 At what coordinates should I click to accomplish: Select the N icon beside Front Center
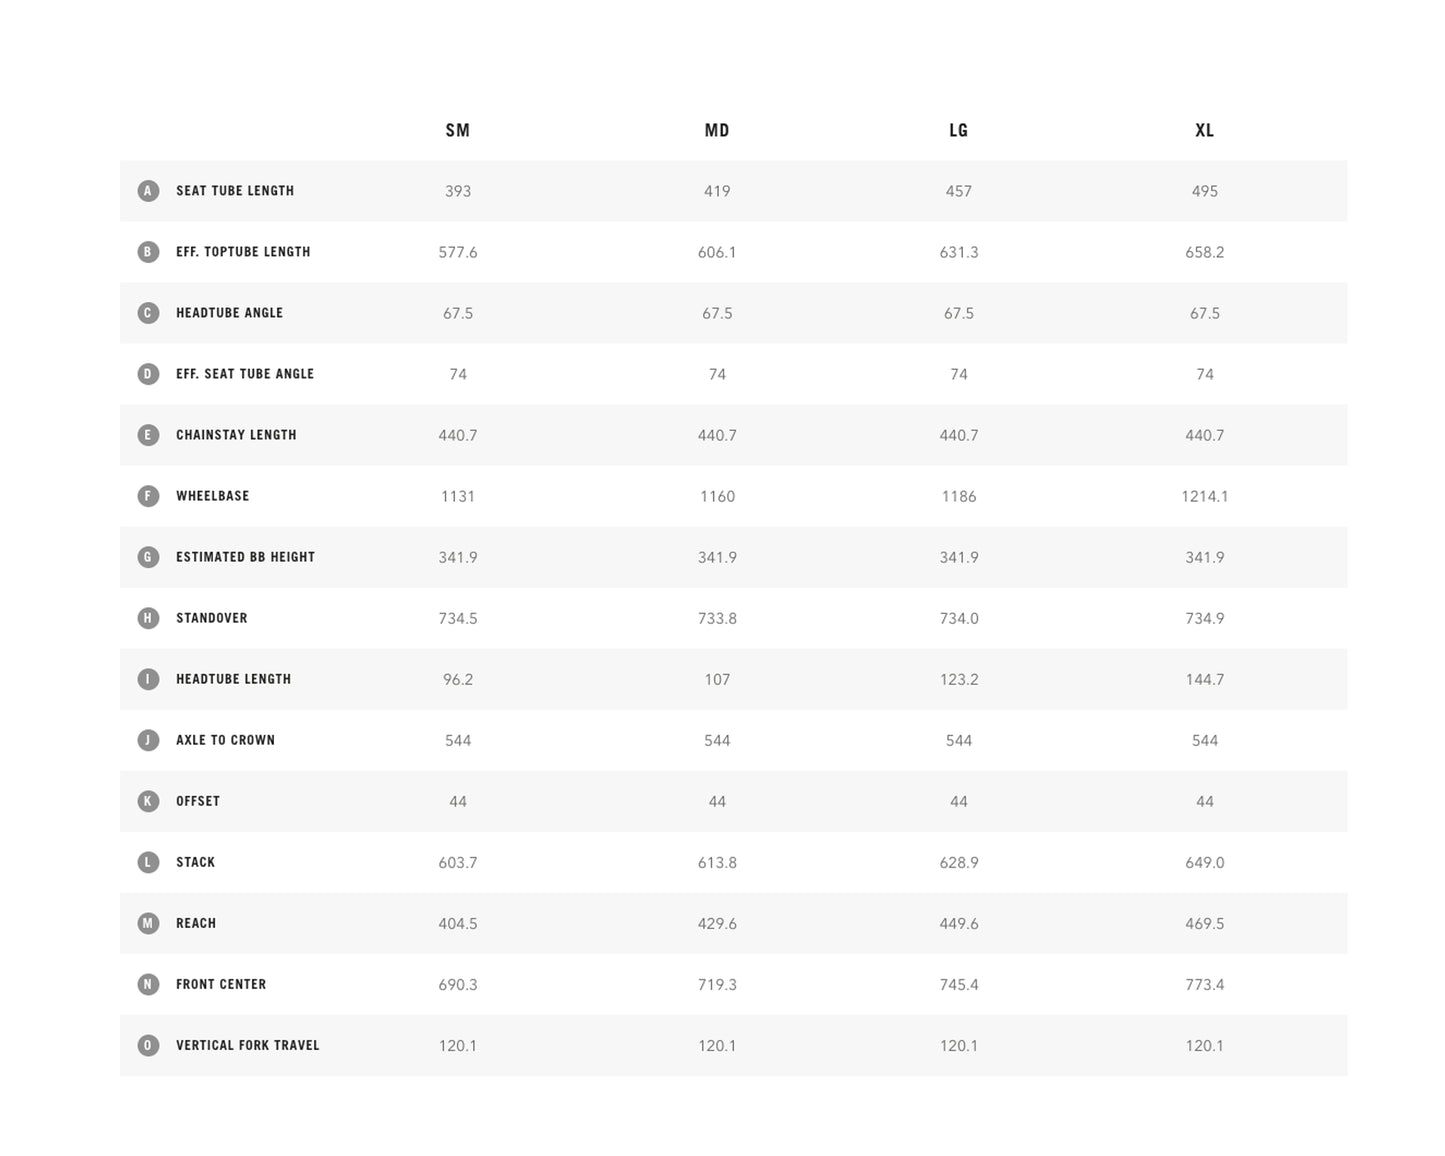point(148,984)
